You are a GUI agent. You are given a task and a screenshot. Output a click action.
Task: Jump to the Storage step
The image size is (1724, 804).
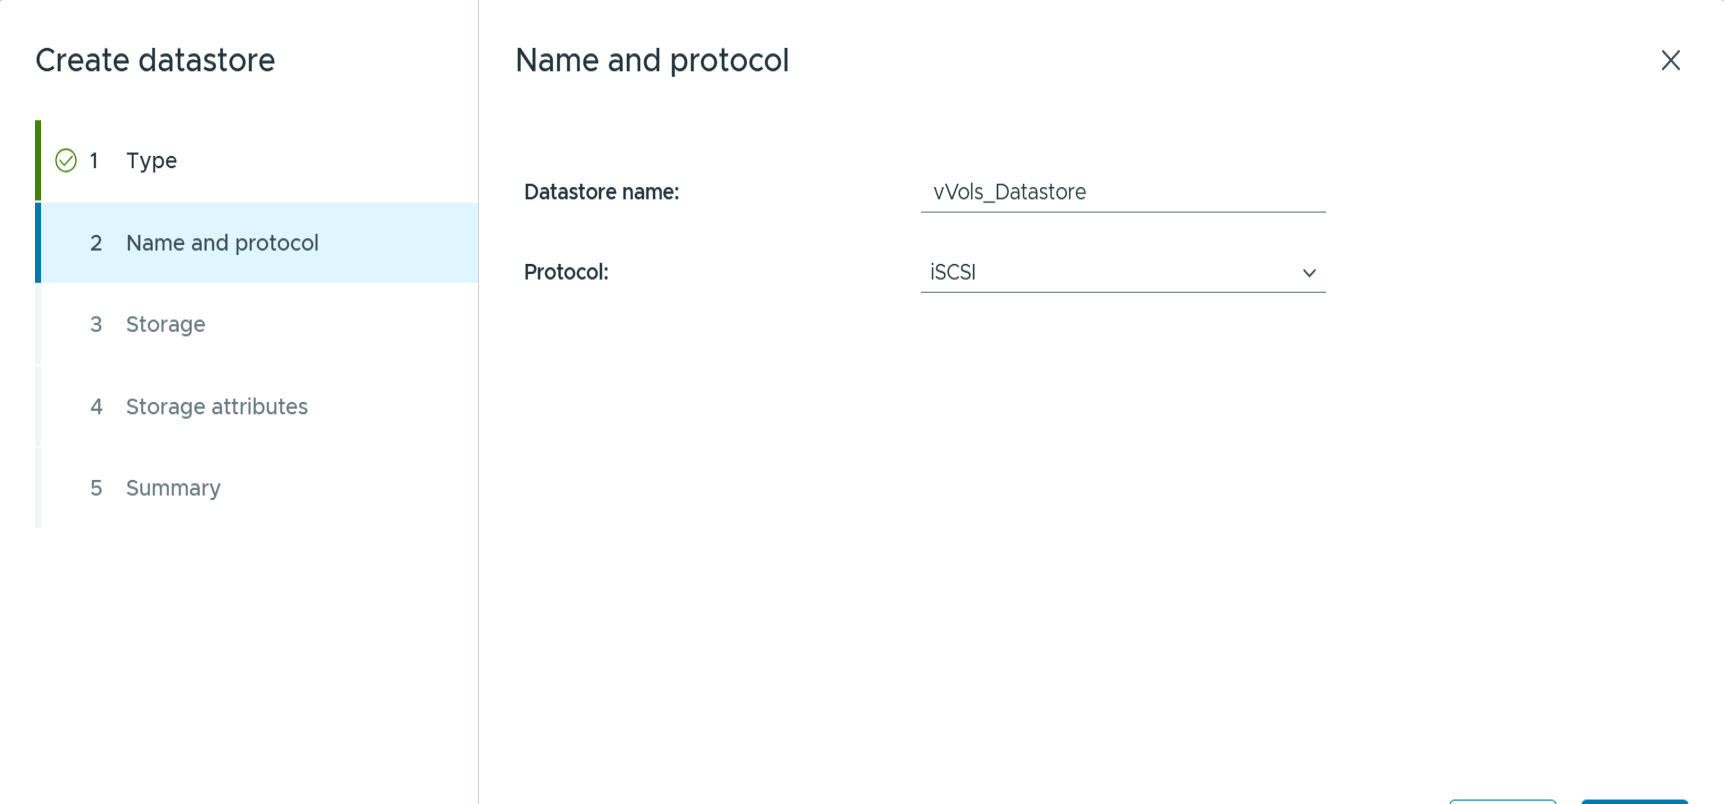(x=165, y=325)
